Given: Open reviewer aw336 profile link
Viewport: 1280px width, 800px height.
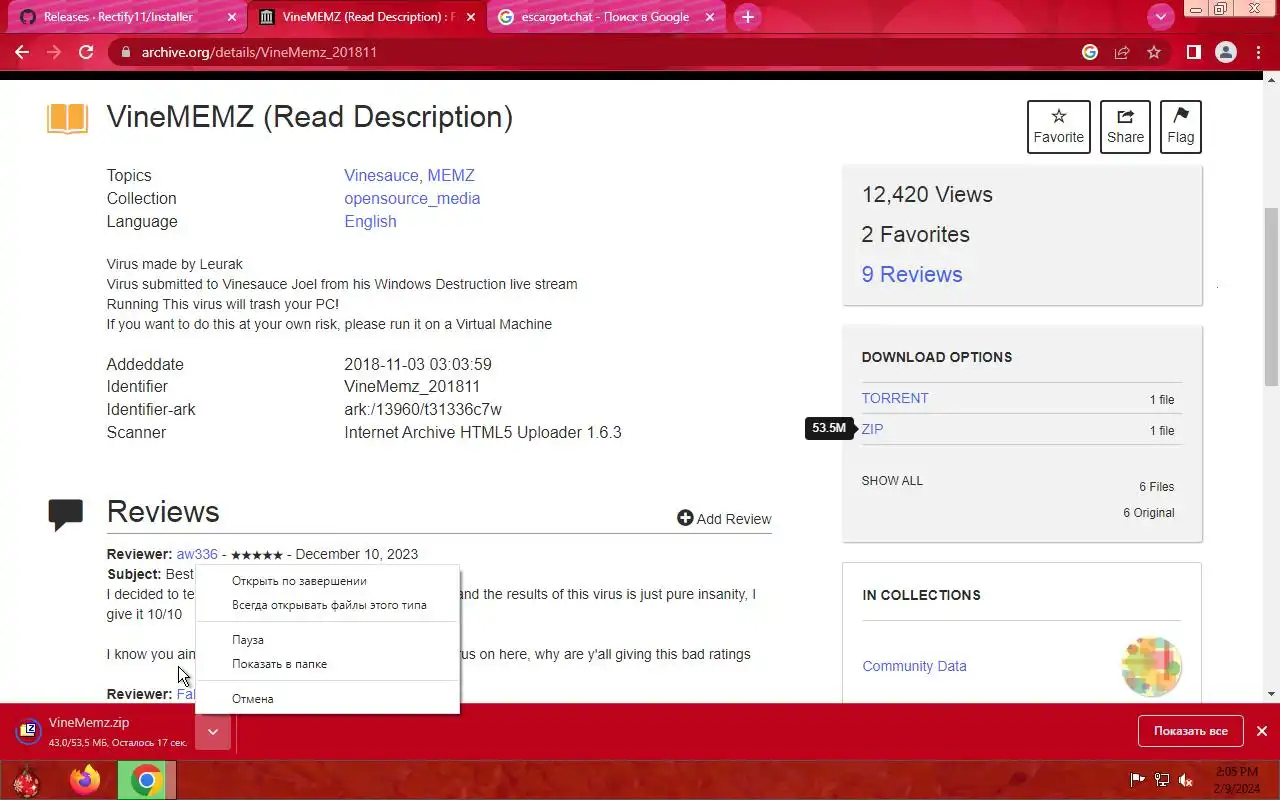Looking at the screenshot, I should 197,554.
